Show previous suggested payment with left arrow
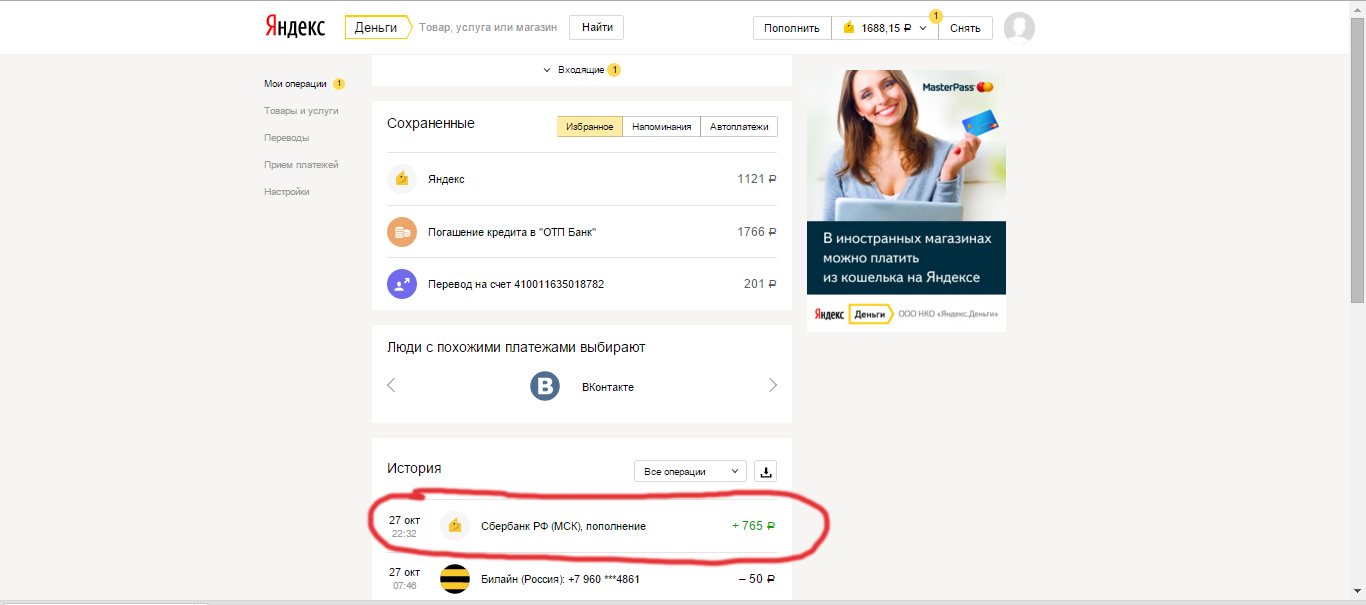 coord(391,386)
